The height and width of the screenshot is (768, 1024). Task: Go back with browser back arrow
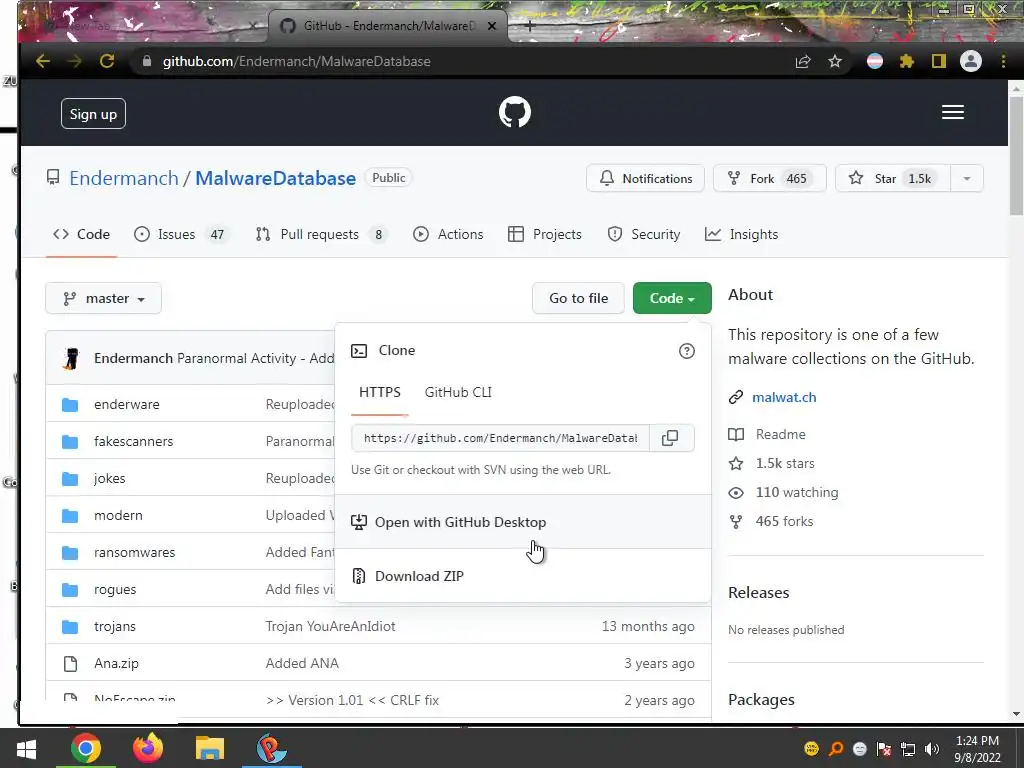43,61
